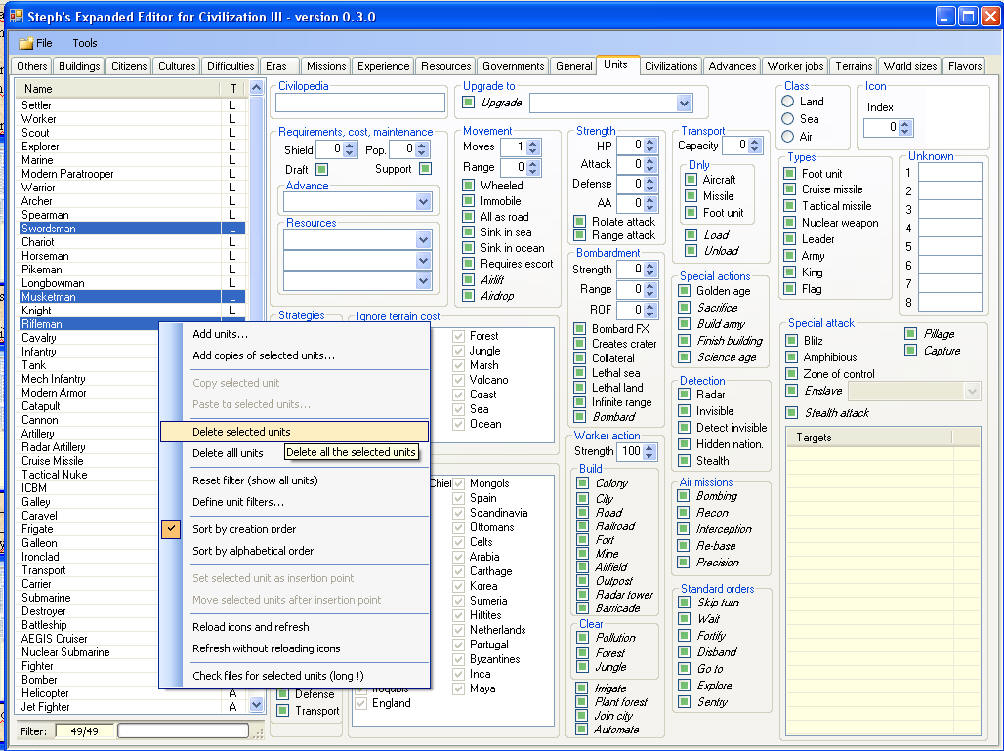
Task: Enable the Foot unit type checkbox
Action: tap(789, 174)
